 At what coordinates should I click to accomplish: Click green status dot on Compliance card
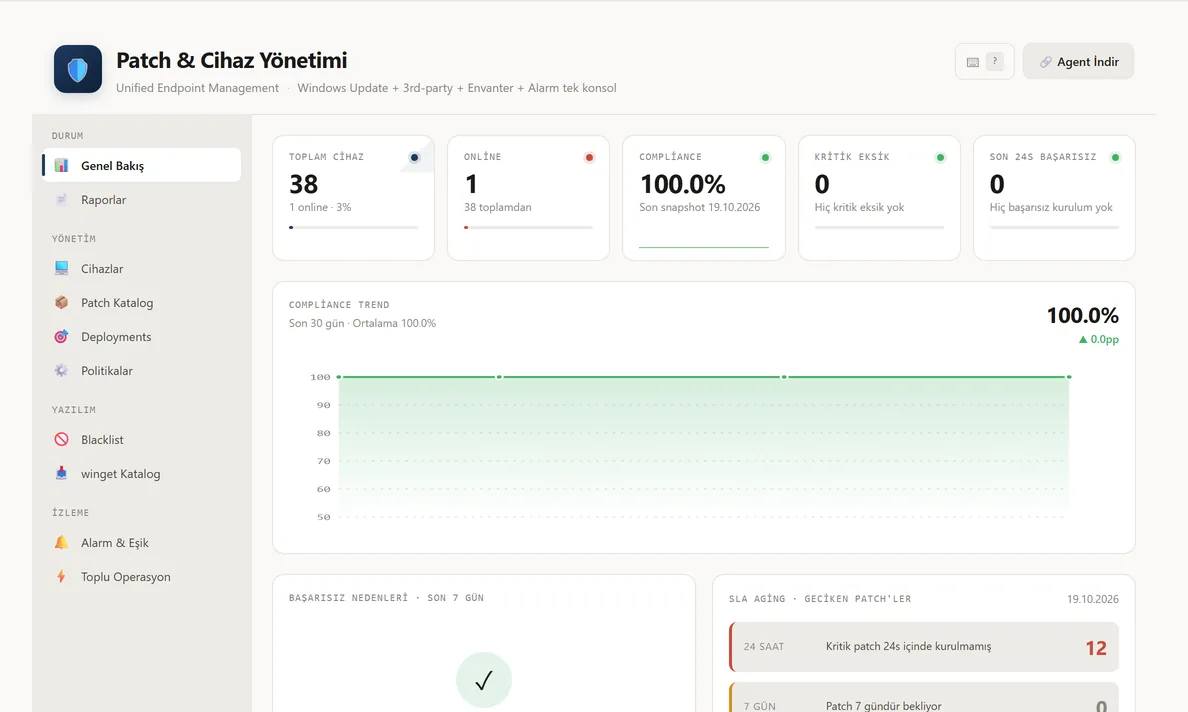coord(765,158)
